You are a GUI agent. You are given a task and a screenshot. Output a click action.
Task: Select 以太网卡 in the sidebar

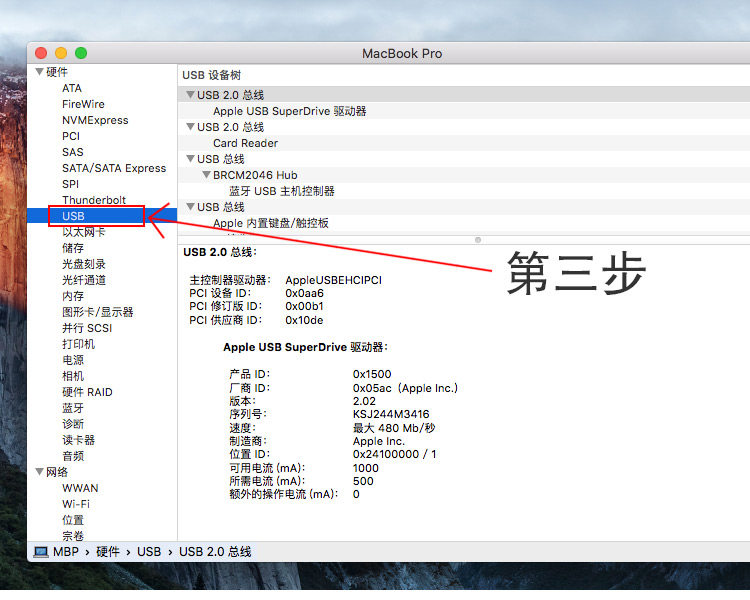(x=84, y=232)
